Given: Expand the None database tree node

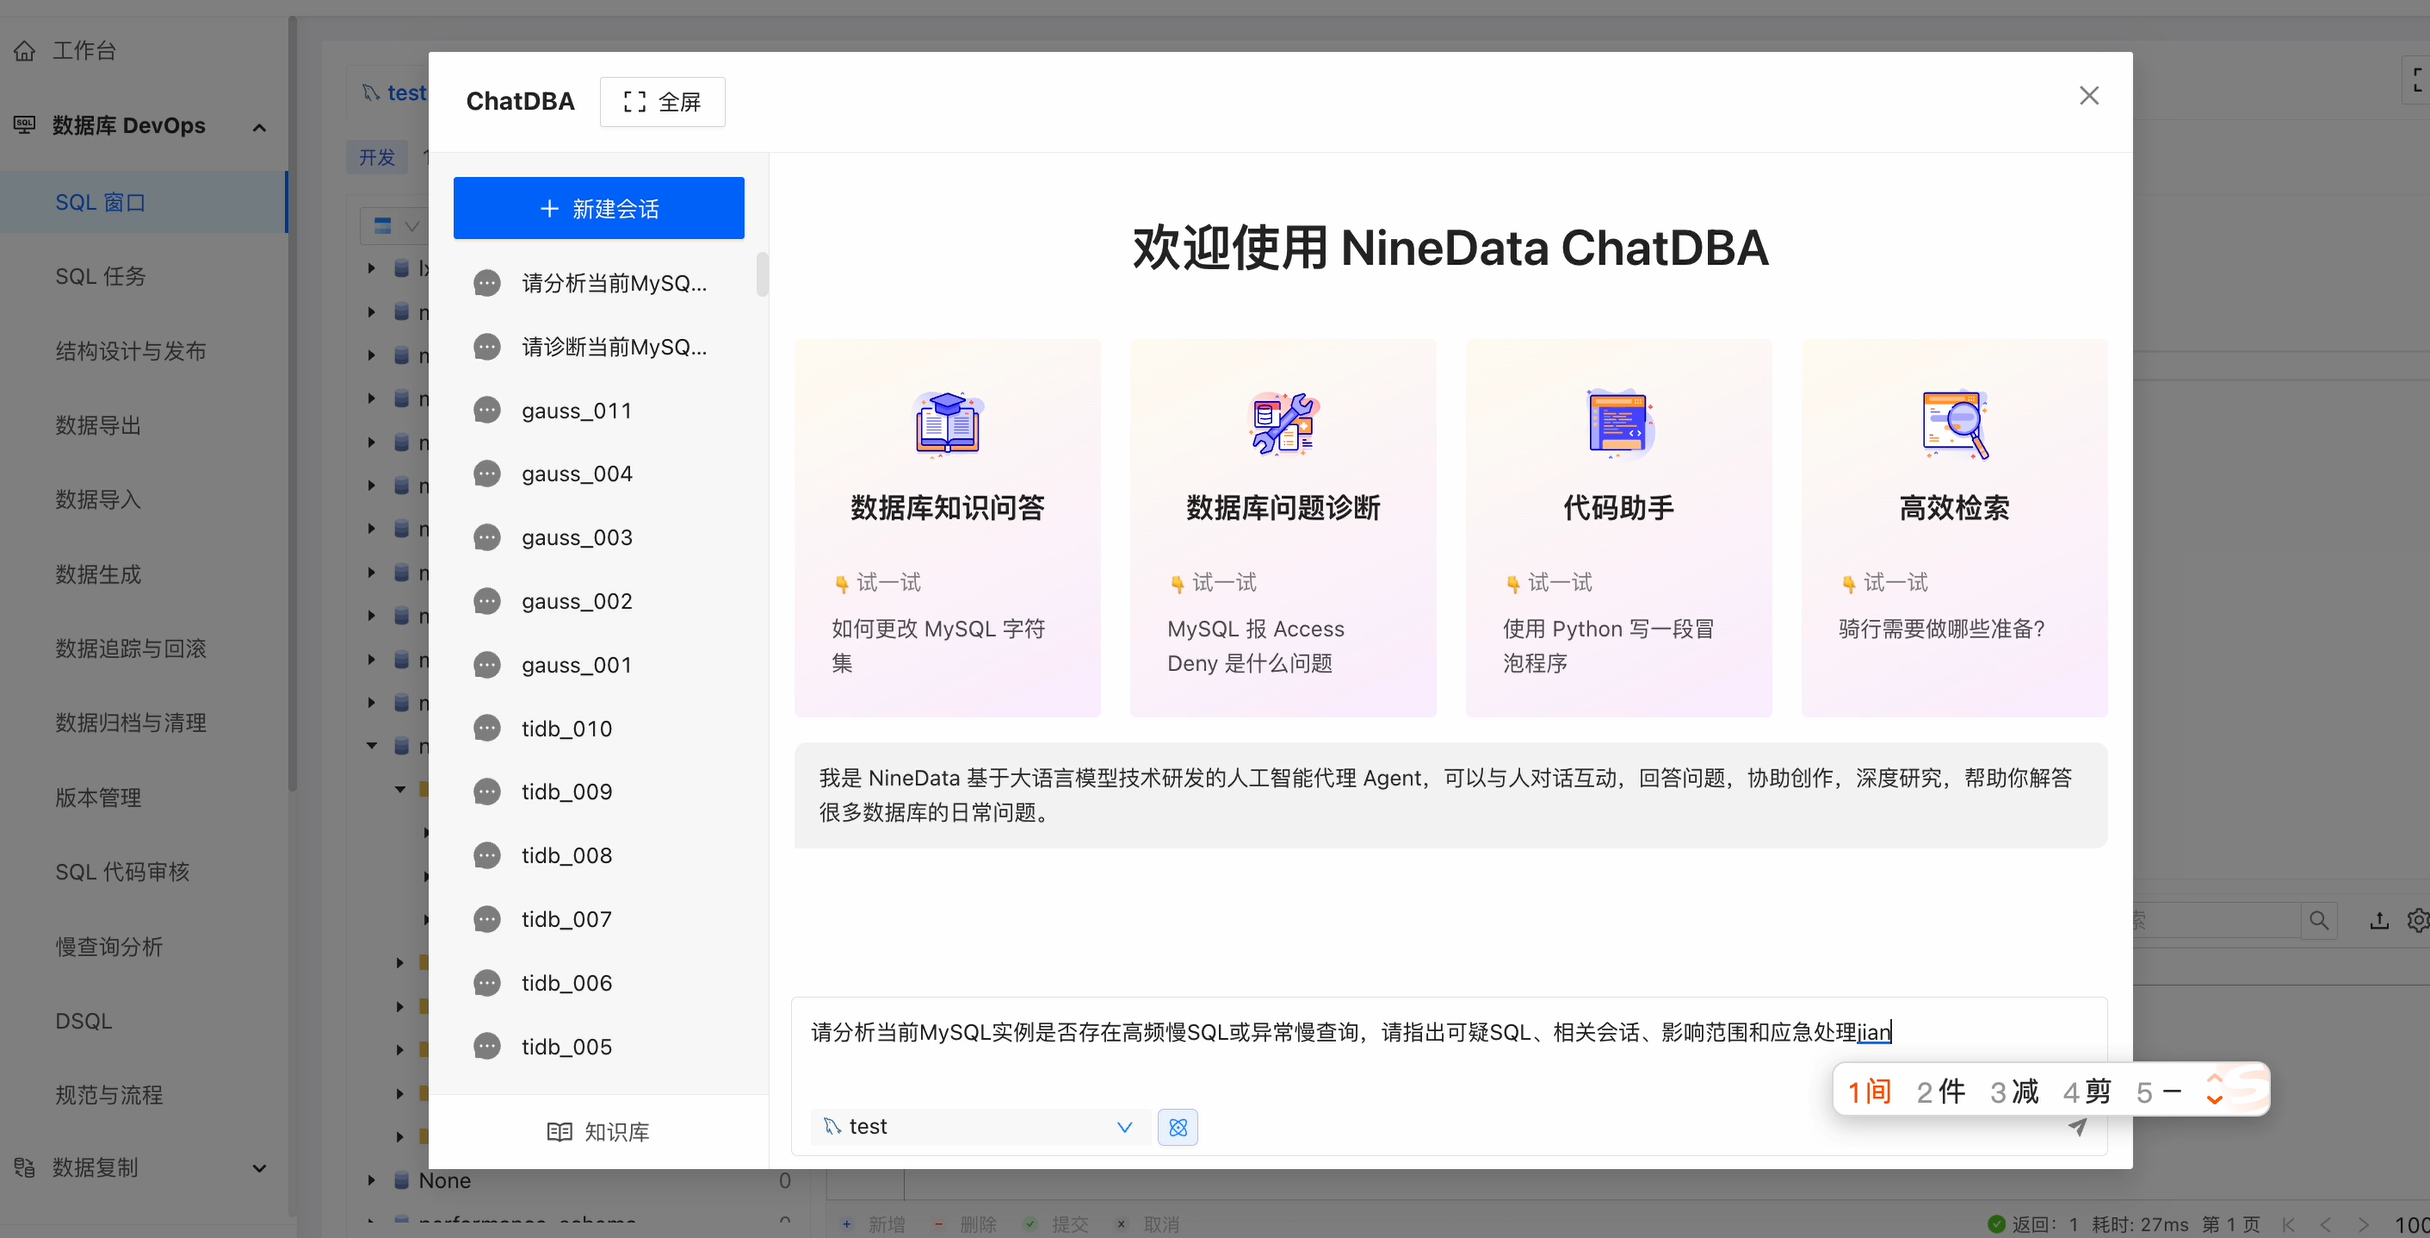Looking at the screenshot, I should (371, 1181).
